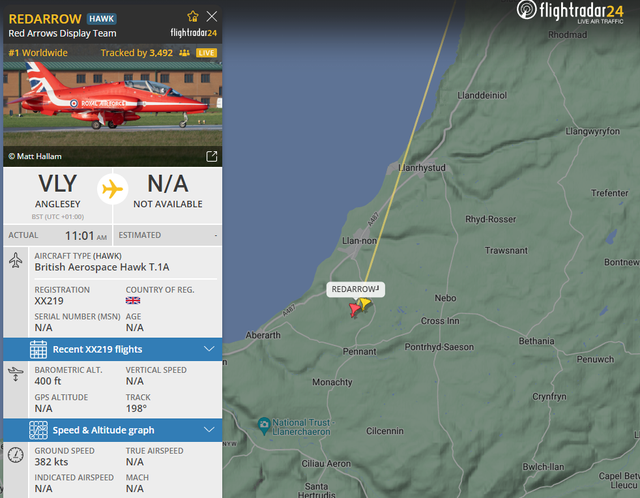The image size is (640, 498).
Task: Select the red aircraft marker on map
Action: 354,309
